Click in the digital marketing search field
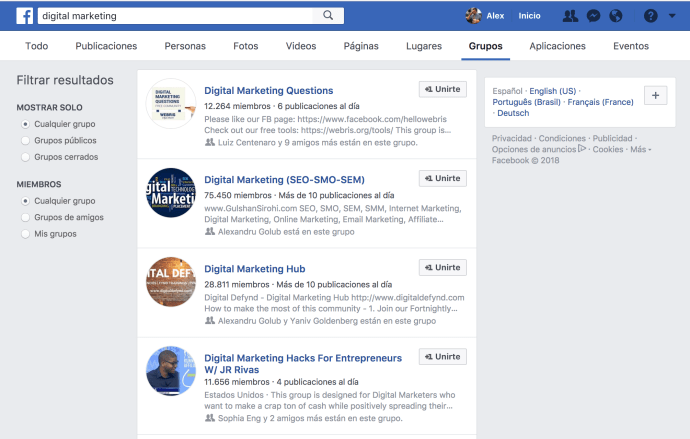690x439 pixels. [176, 16]
